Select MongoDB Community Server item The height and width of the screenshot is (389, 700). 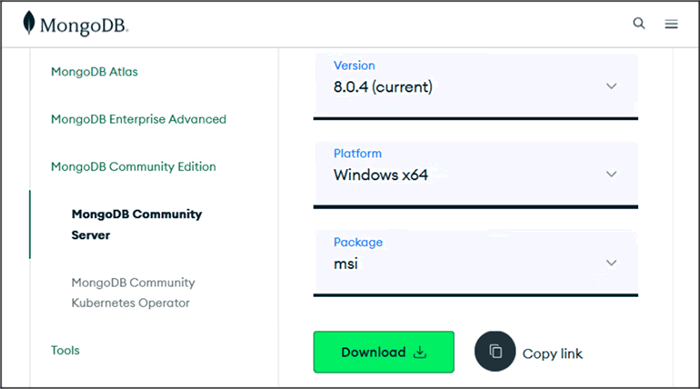(x=137, y=225)
